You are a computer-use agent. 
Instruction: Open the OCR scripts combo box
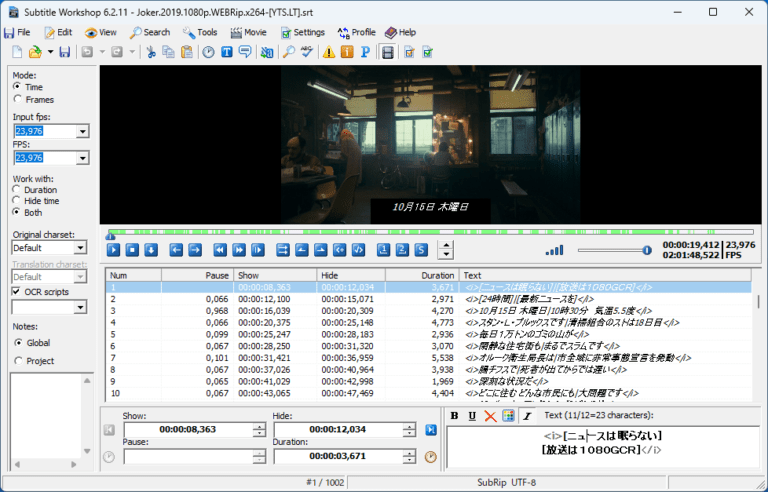(x=80, y=307)
